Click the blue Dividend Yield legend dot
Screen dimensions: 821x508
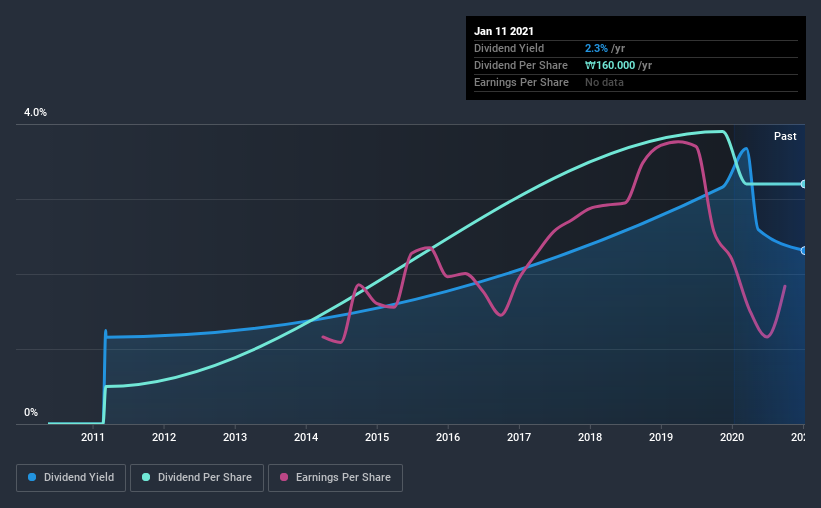[32, 477]
